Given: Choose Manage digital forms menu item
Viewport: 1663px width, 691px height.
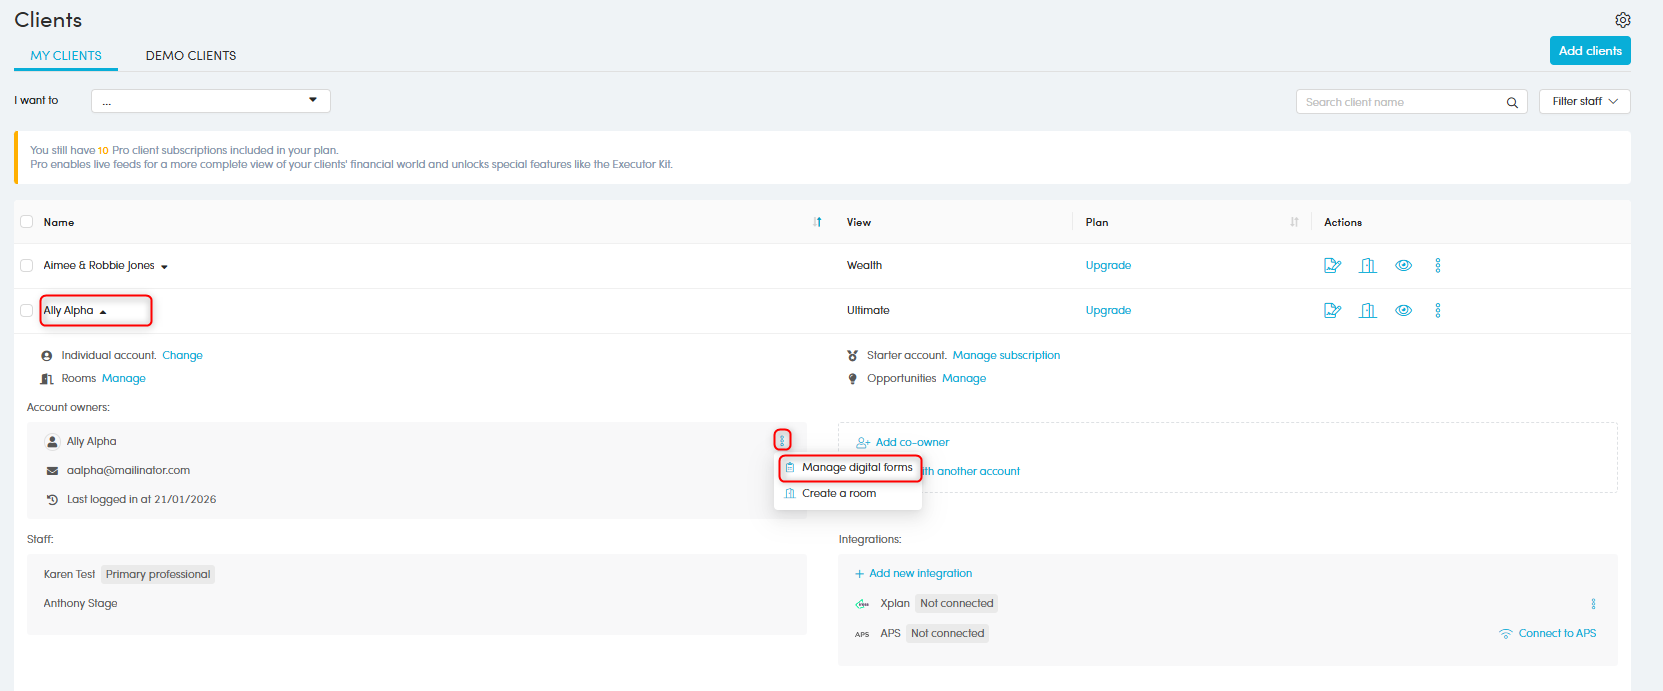Looking at the screenshot, I should pyautogui.click(x=856, y=467).
